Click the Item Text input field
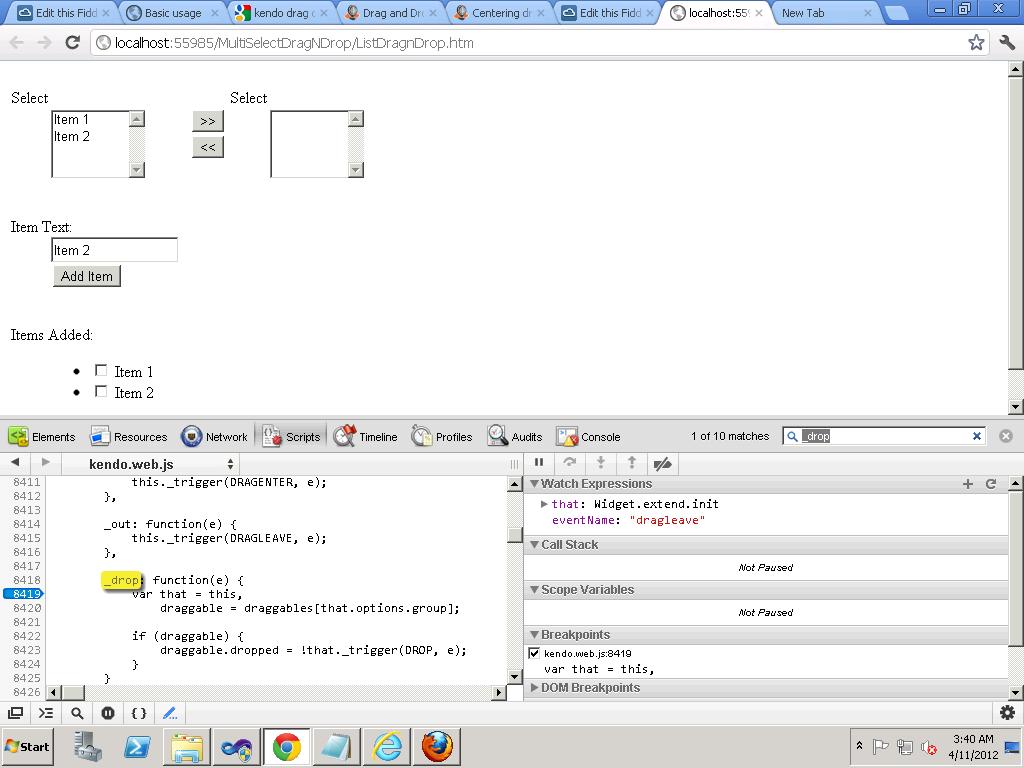The height and width of the screenshot is (768, 1024). tap(114, 250)
